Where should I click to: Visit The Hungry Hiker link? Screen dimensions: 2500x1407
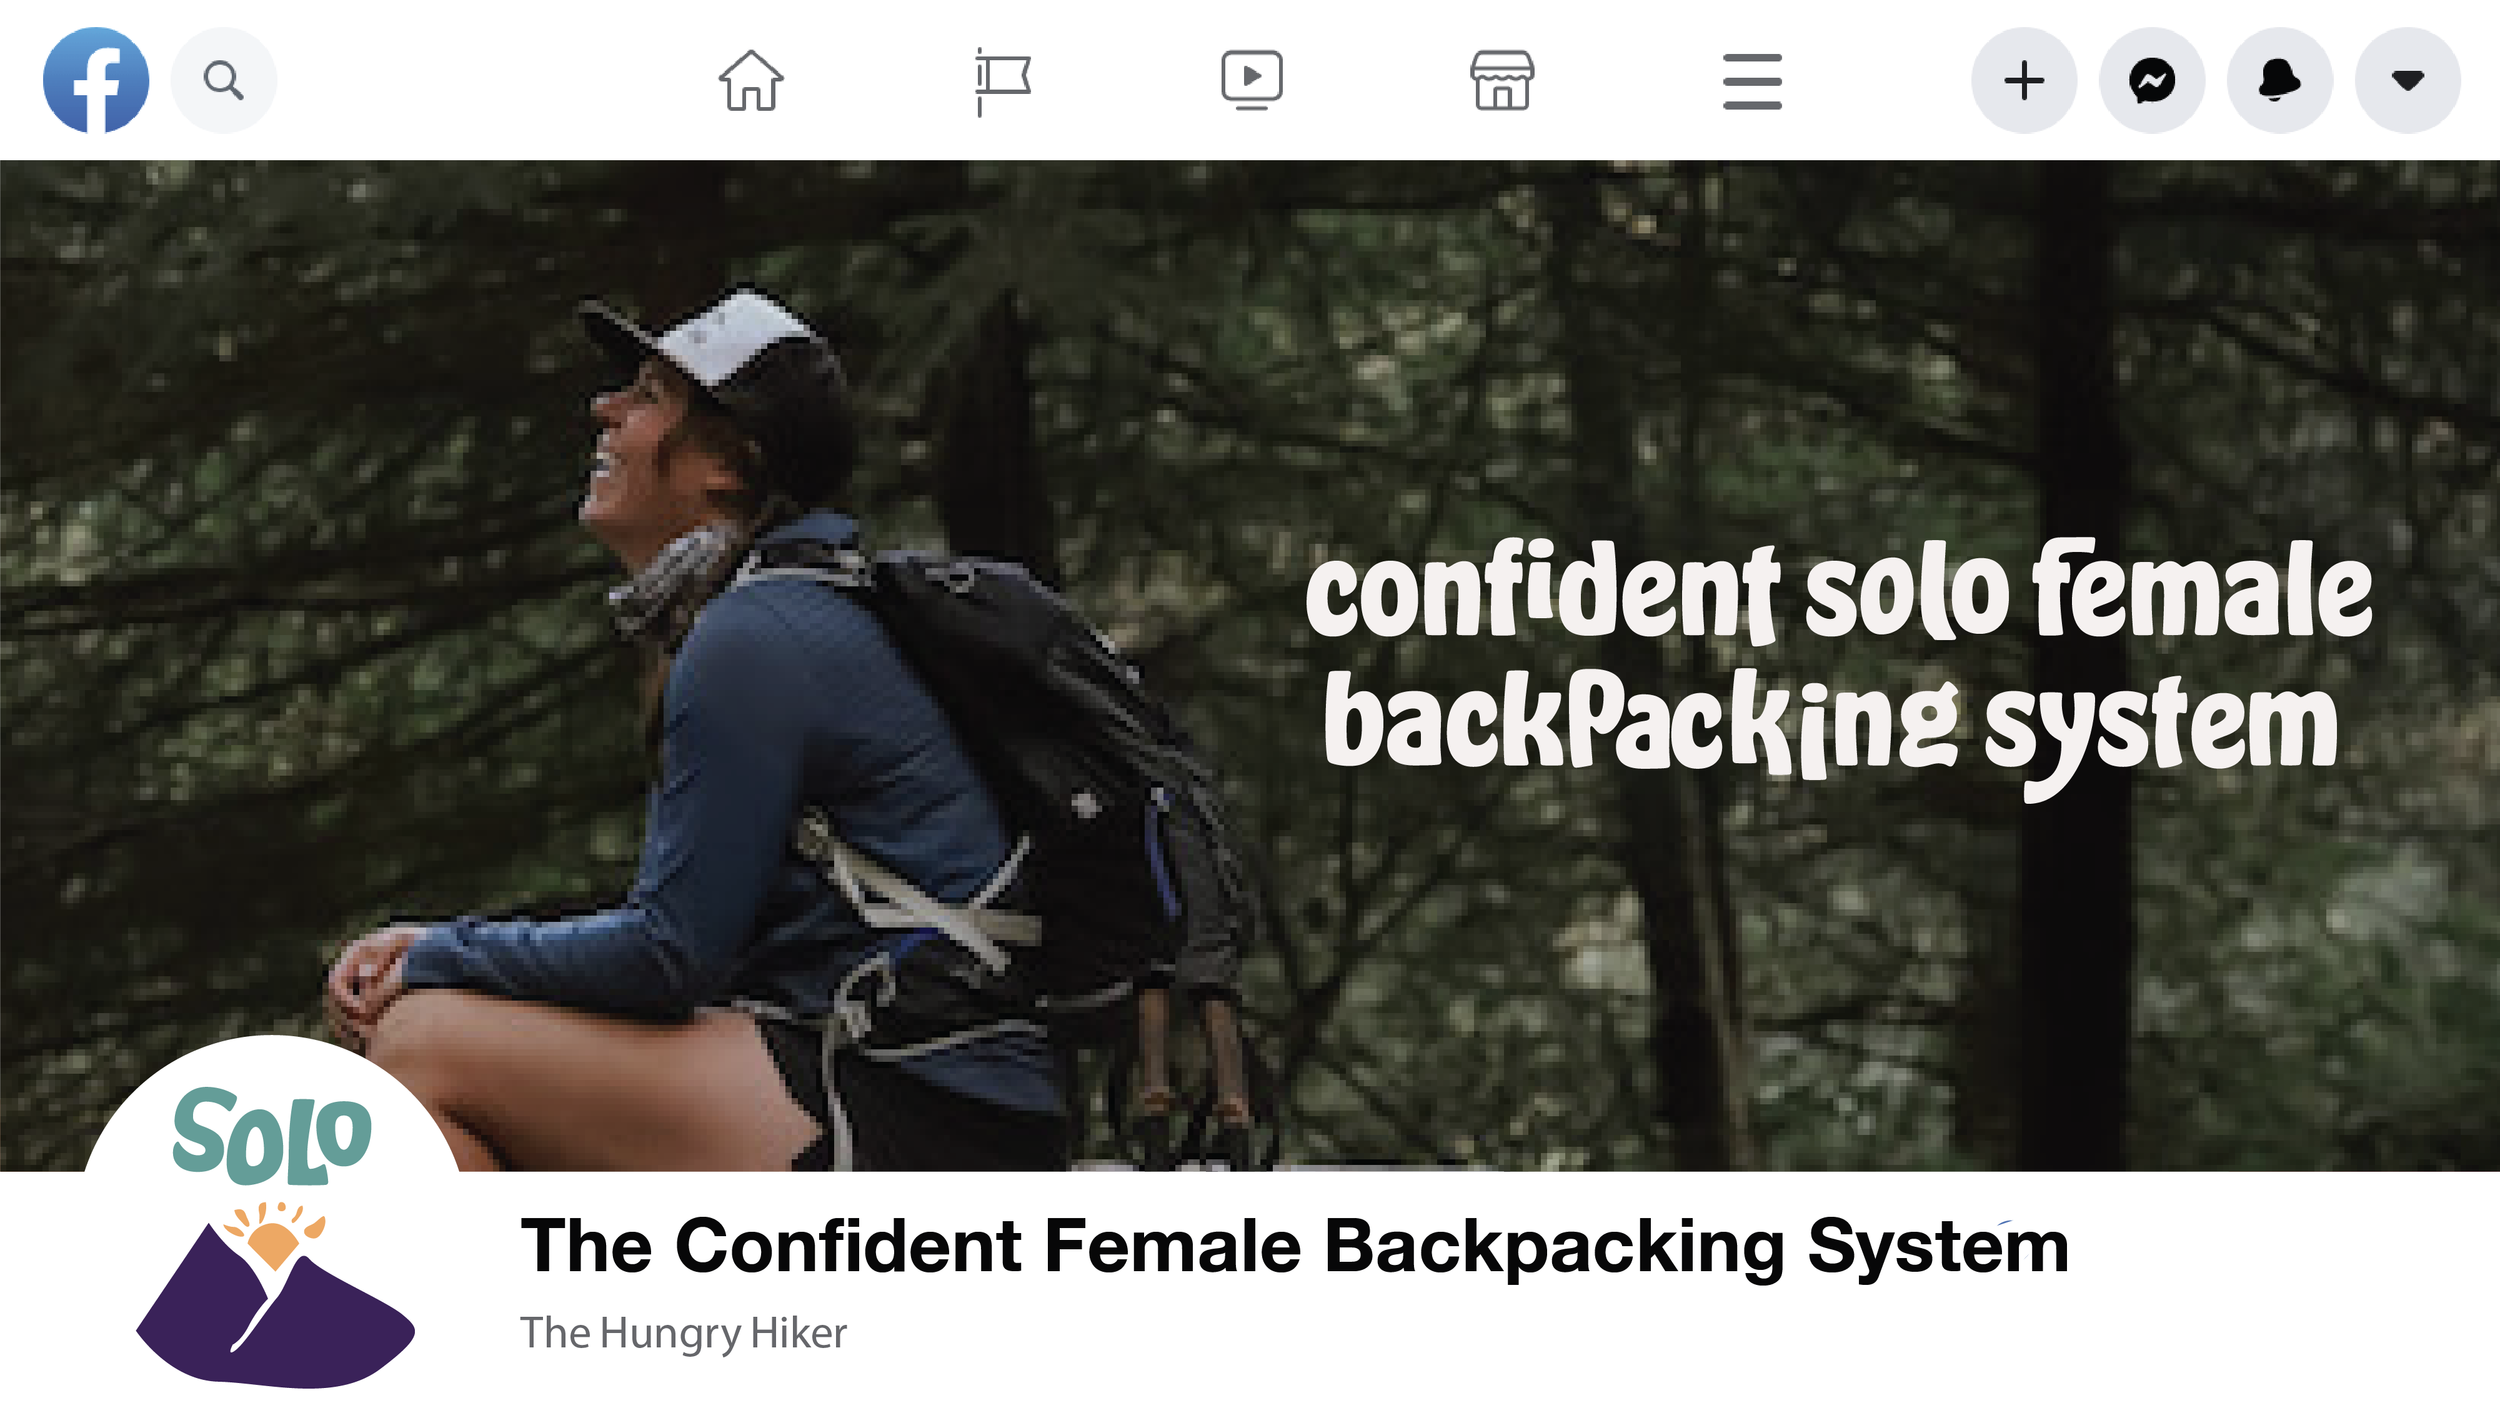tap(683, 1333)
